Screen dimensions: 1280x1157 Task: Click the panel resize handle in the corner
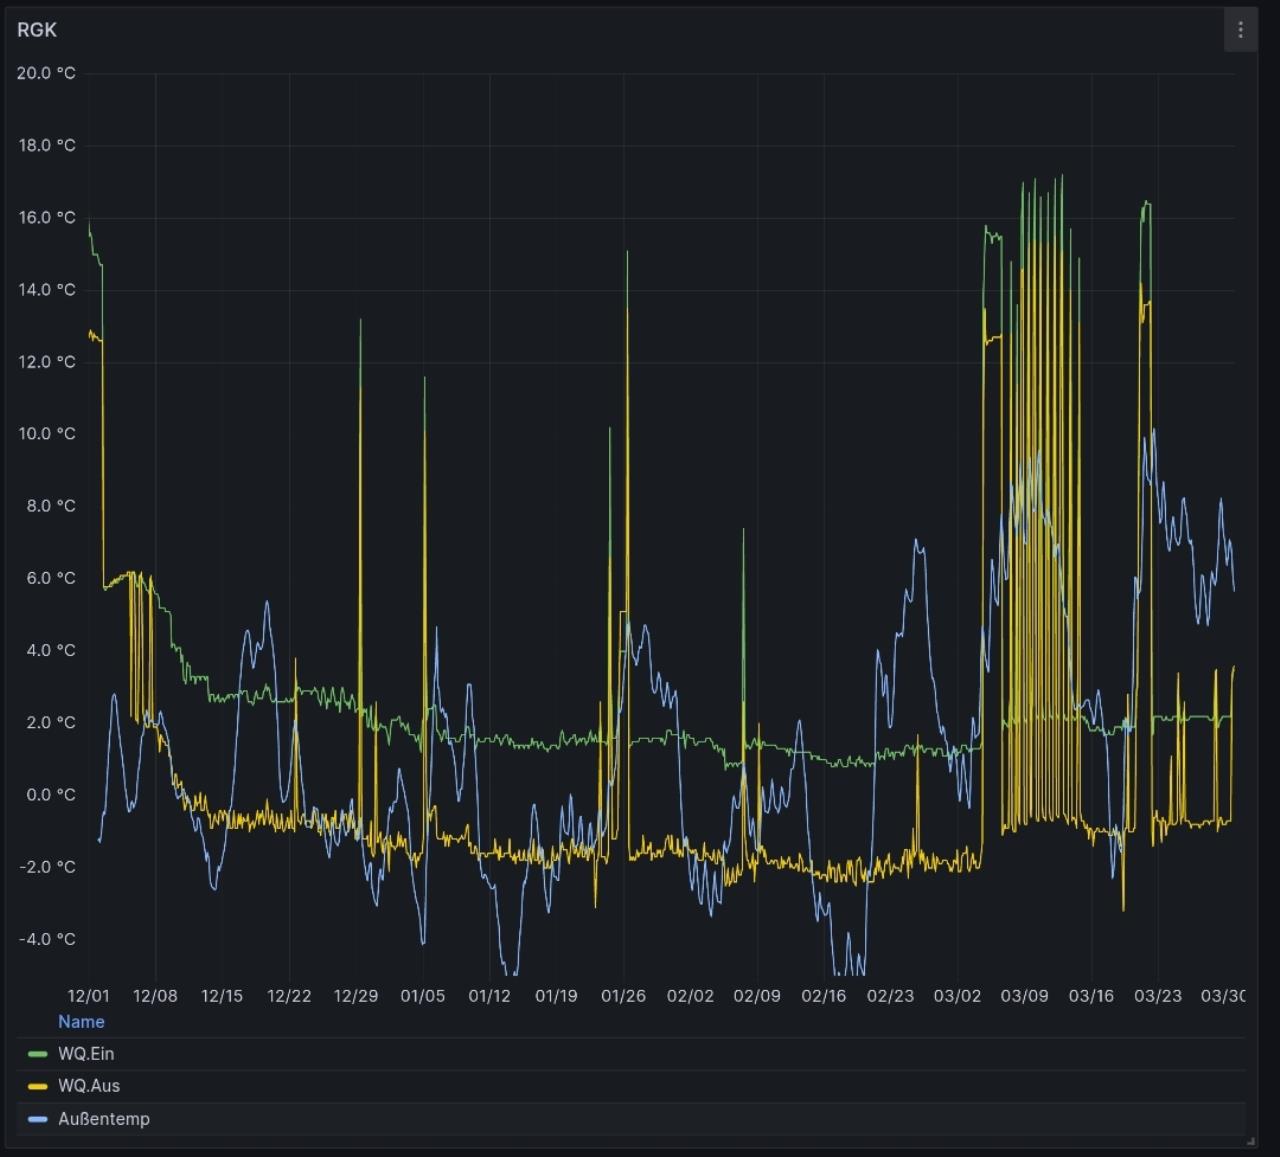click(1250, 1140)
